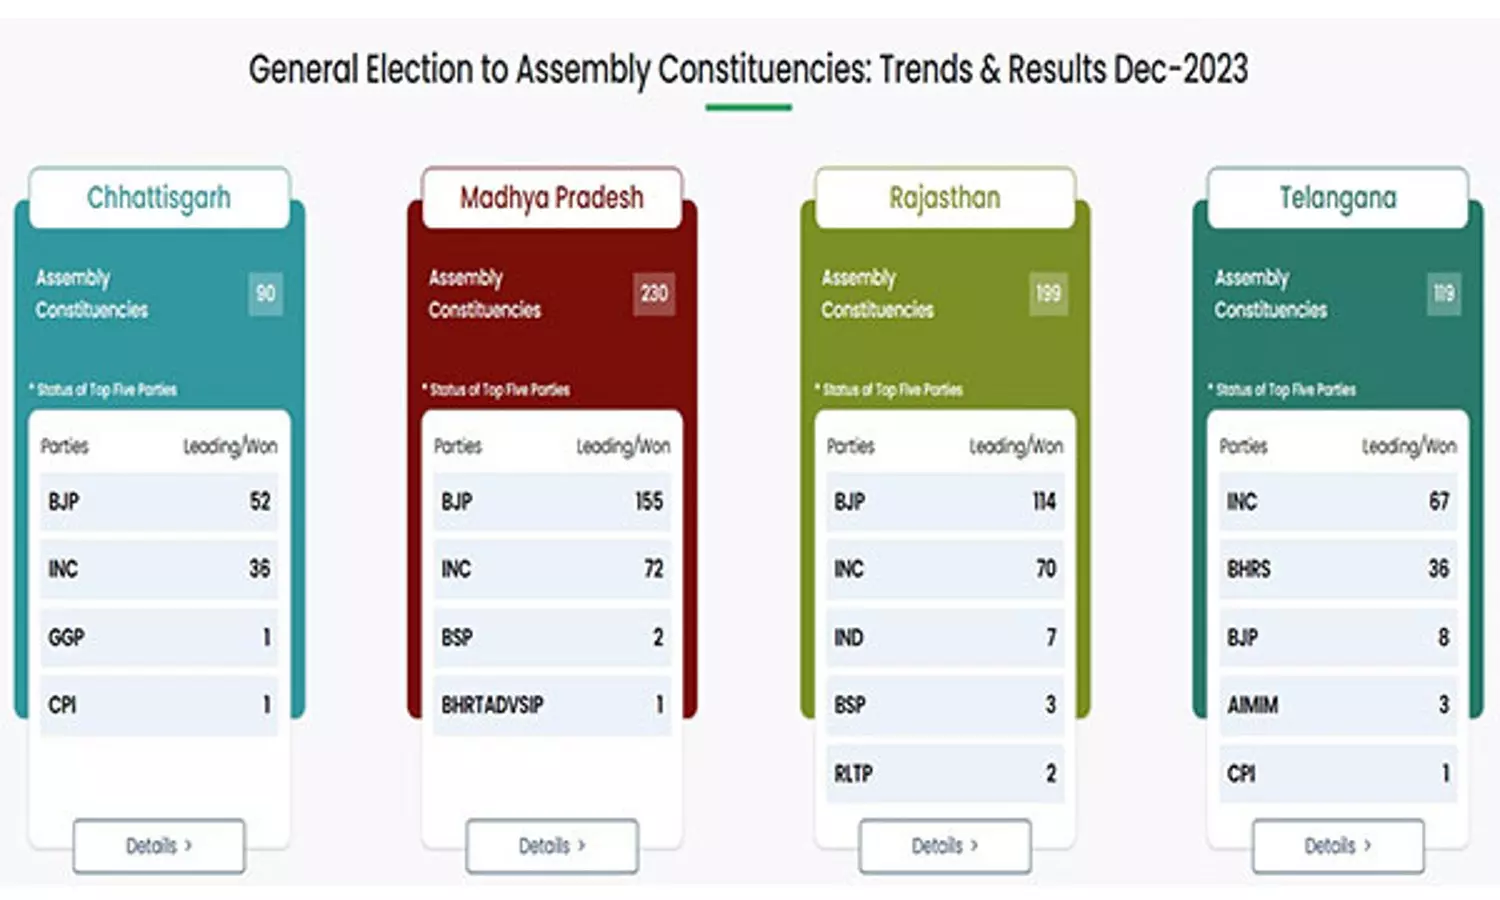Click BJP row in Chhattisgarh table
Image resolution: width=1500 pixels, height=900 pixels.
[159, 501]
